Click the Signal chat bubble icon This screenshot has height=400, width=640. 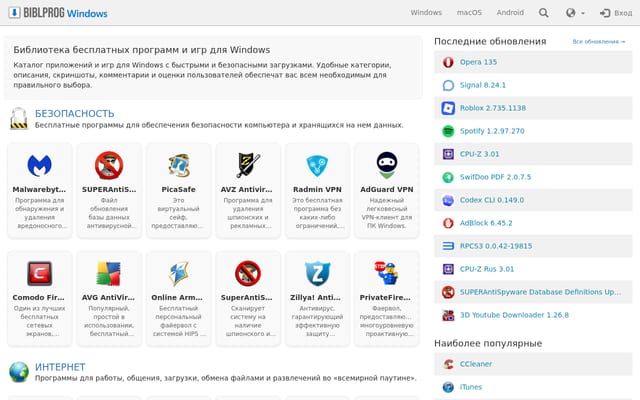click(448, 85)
